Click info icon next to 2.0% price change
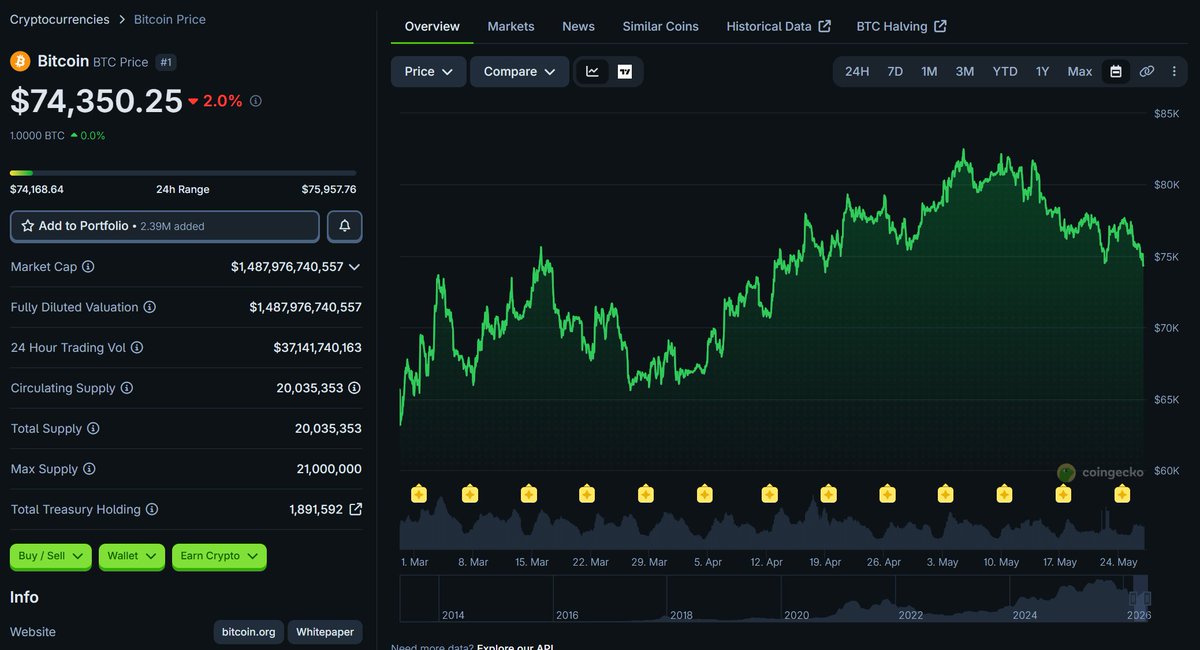1200x650 pixels. [x=256, y=101]
